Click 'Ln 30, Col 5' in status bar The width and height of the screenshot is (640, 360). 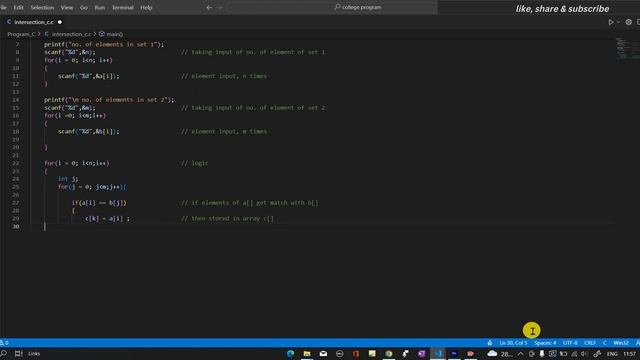click(513, 343)
